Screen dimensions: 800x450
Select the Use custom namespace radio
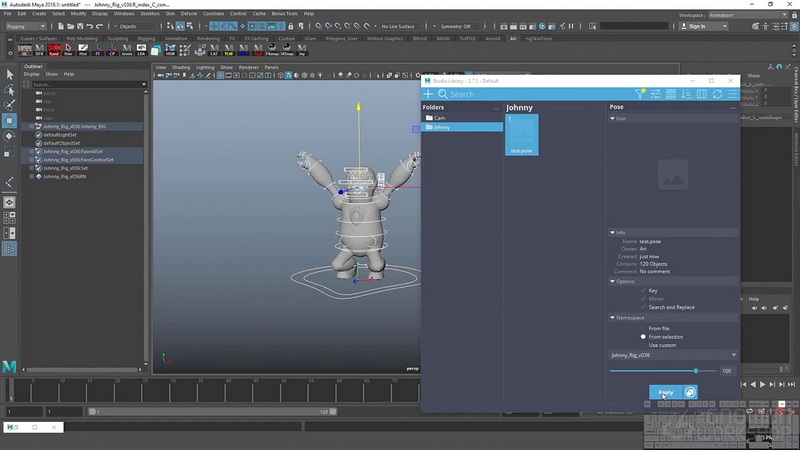pyautogui.click(x=643, y=345)
